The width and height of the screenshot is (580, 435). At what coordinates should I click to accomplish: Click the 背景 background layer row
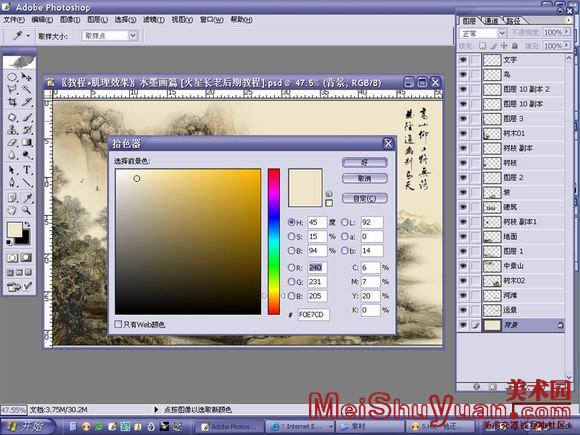[x=510, y=325]
